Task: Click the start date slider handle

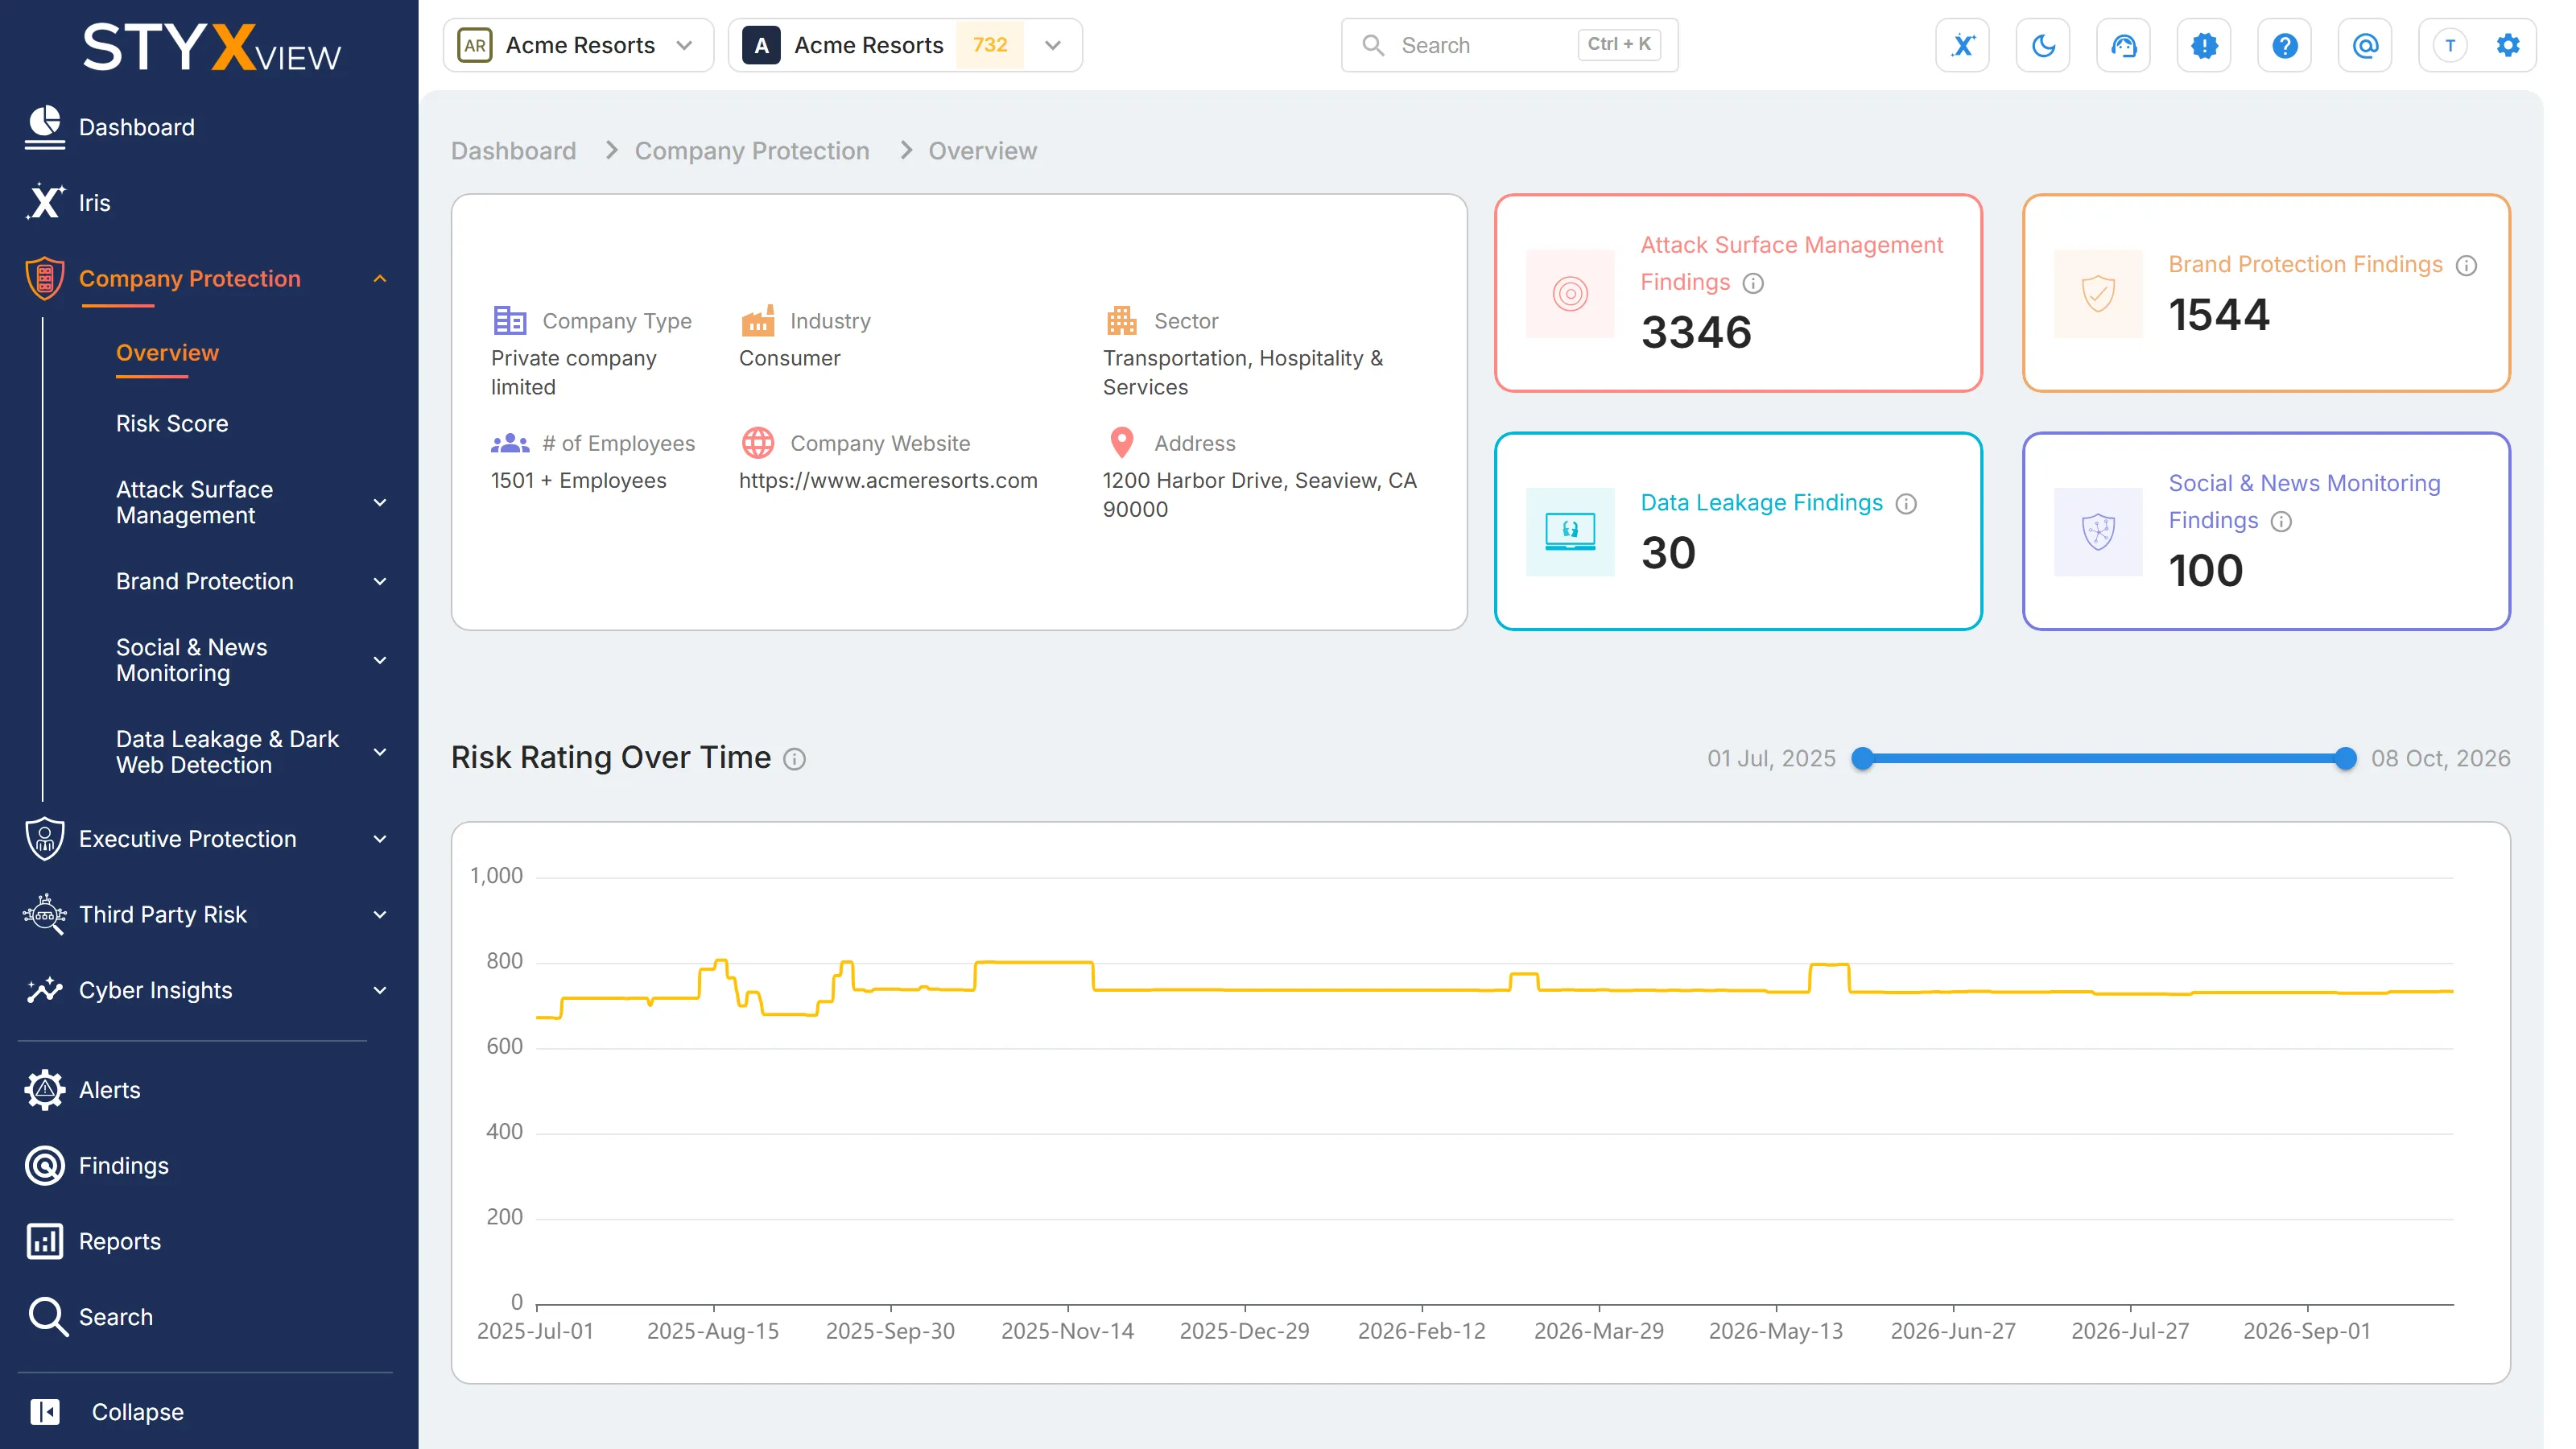Action: (x=1862, y=758)
